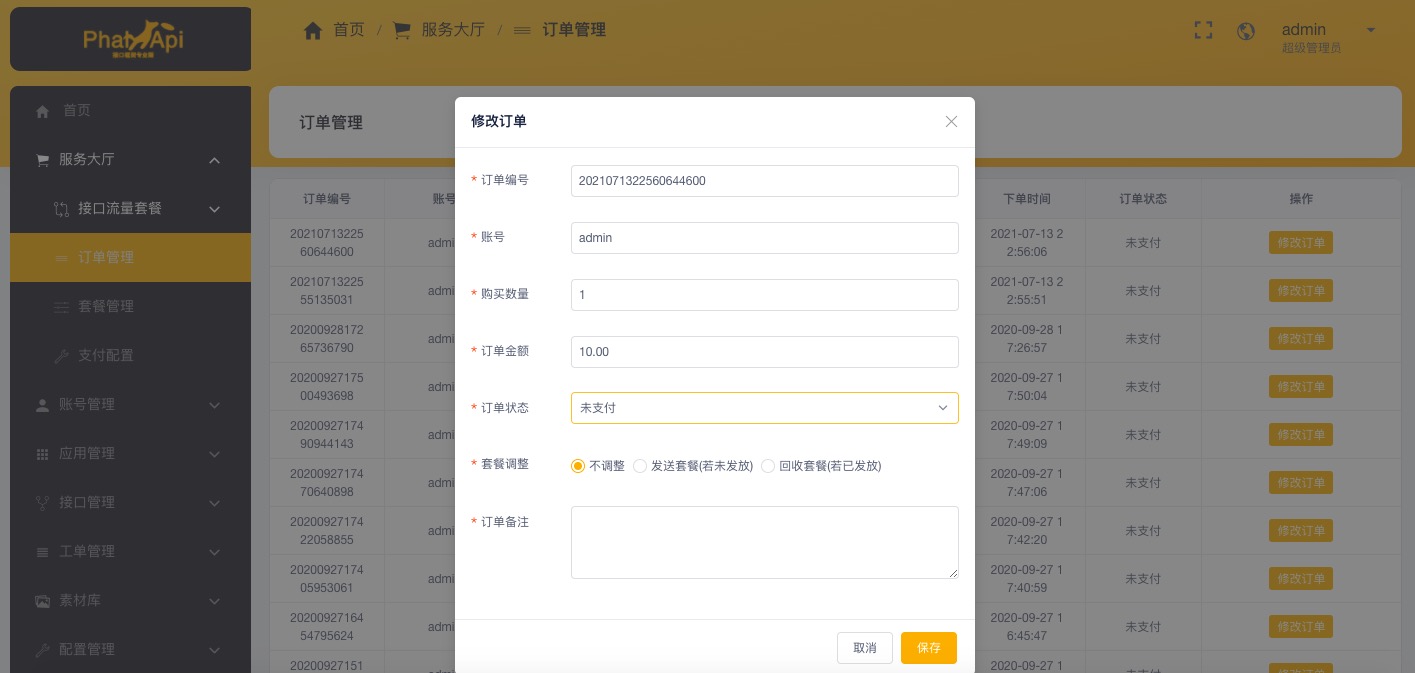Select the 发送套餐(若未发放) radio option

(x=640, y=466)
